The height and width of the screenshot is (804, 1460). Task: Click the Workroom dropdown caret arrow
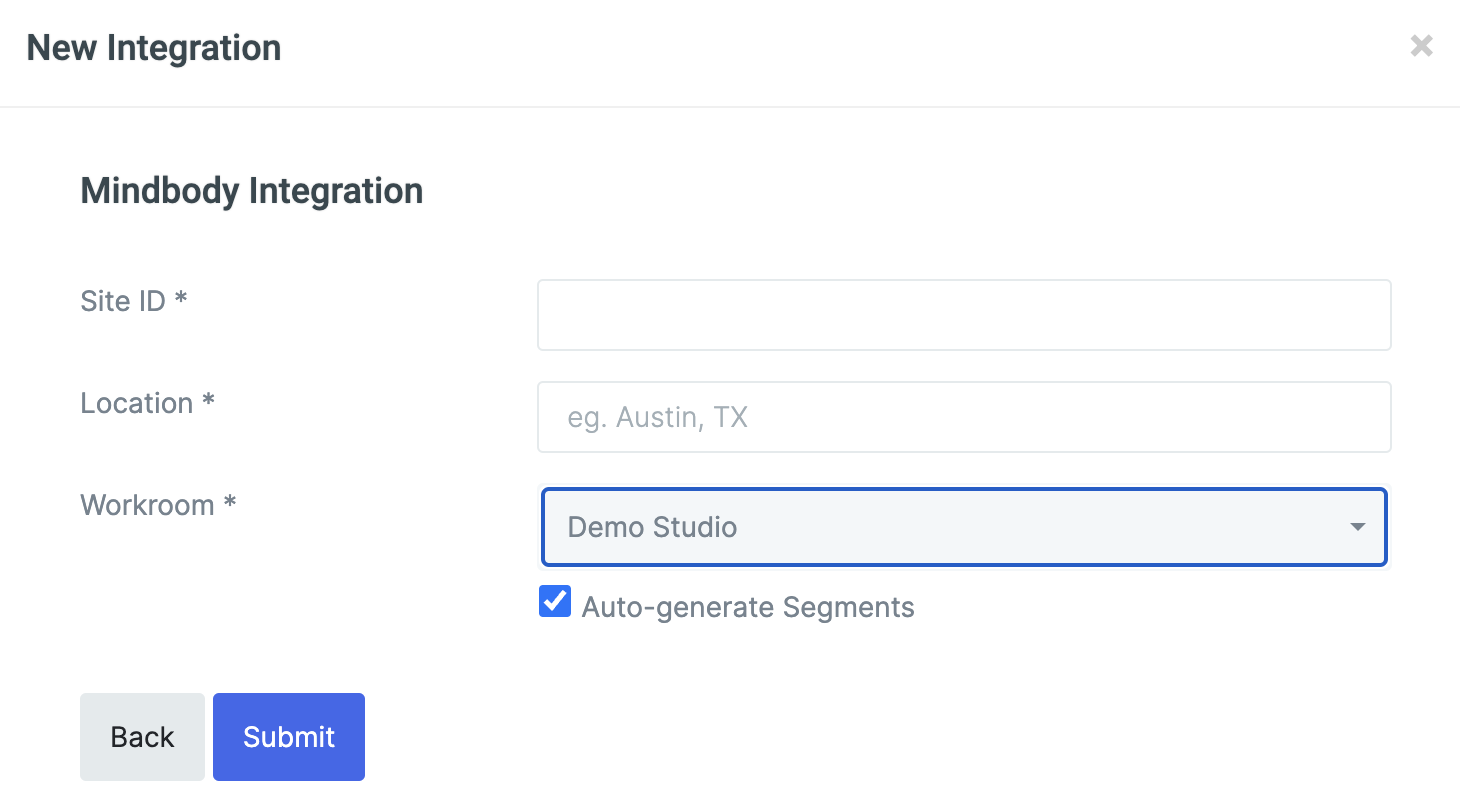click(1357, 527)
